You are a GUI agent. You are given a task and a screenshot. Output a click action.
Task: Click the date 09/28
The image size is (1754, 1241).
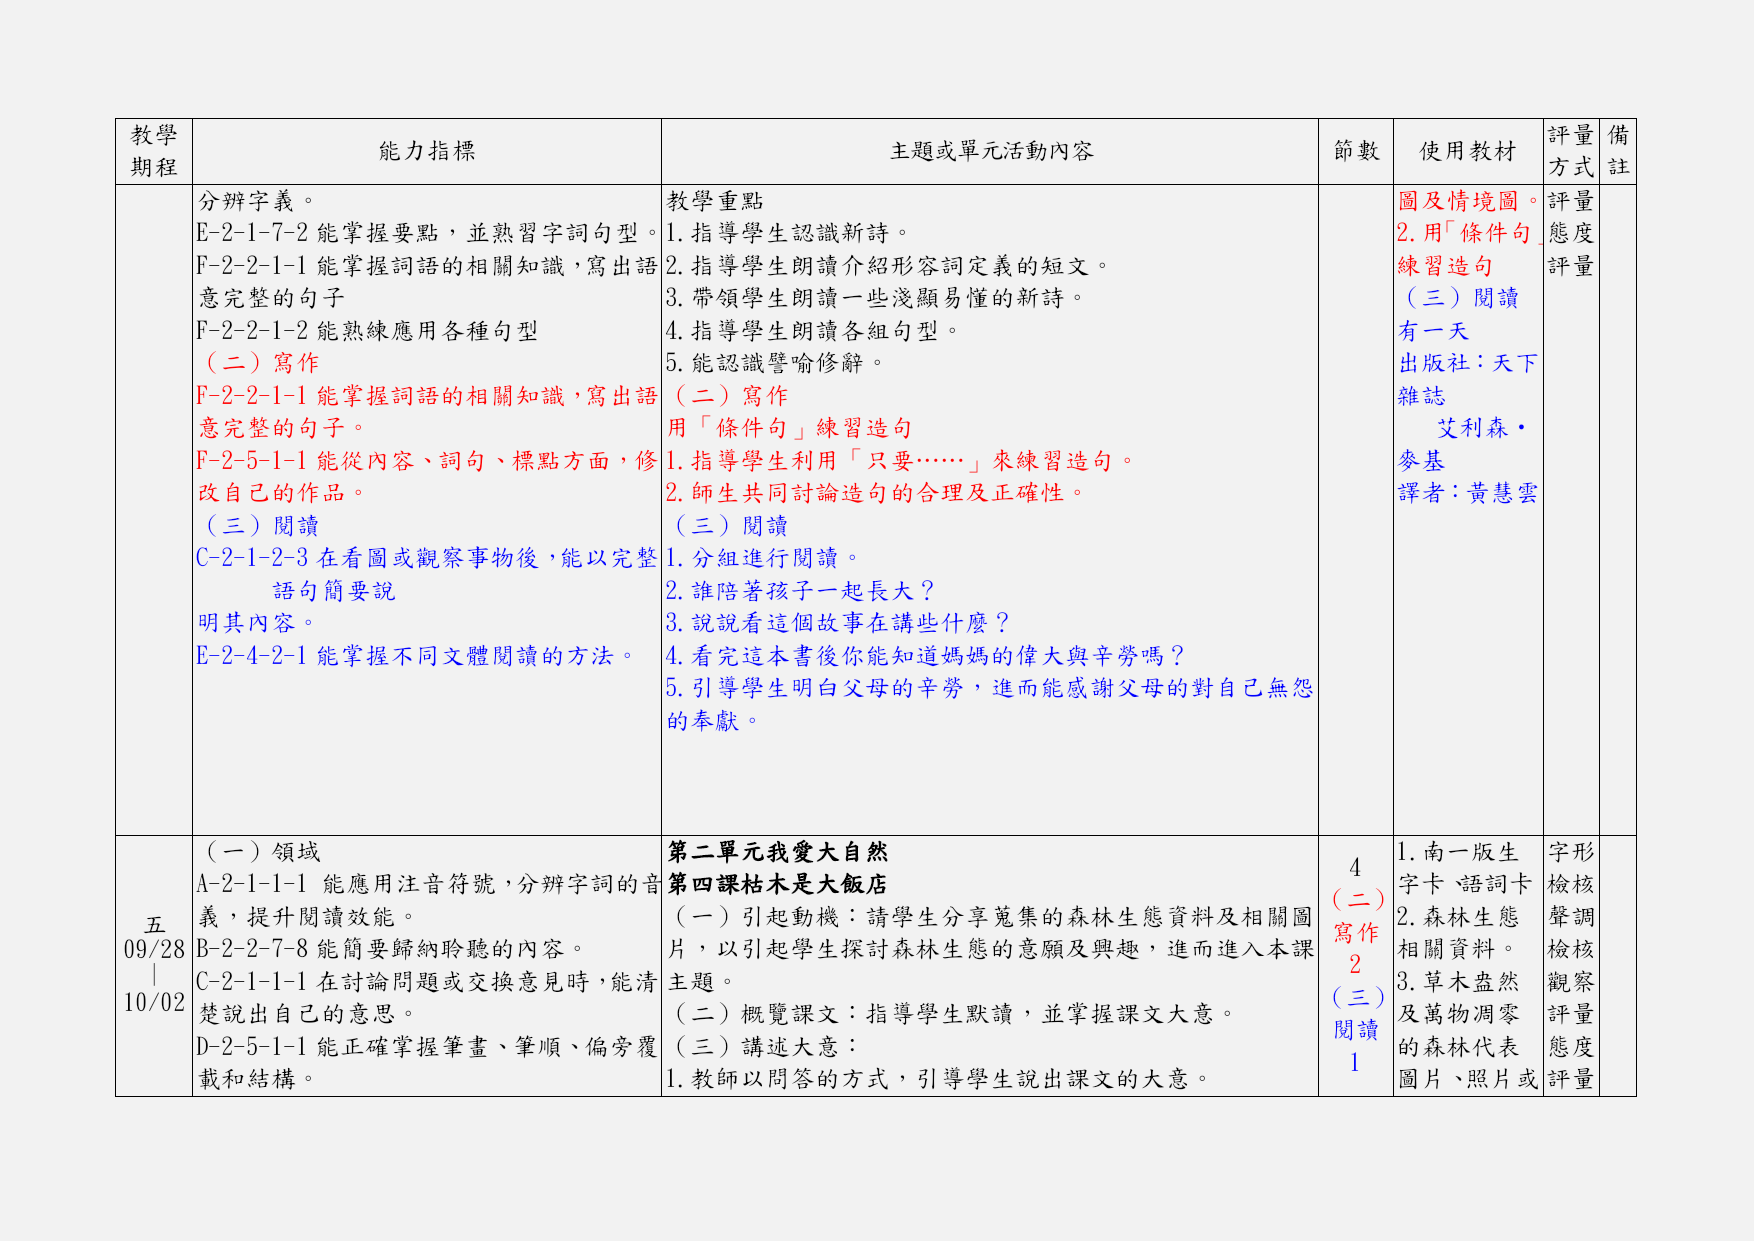(154, 949)
